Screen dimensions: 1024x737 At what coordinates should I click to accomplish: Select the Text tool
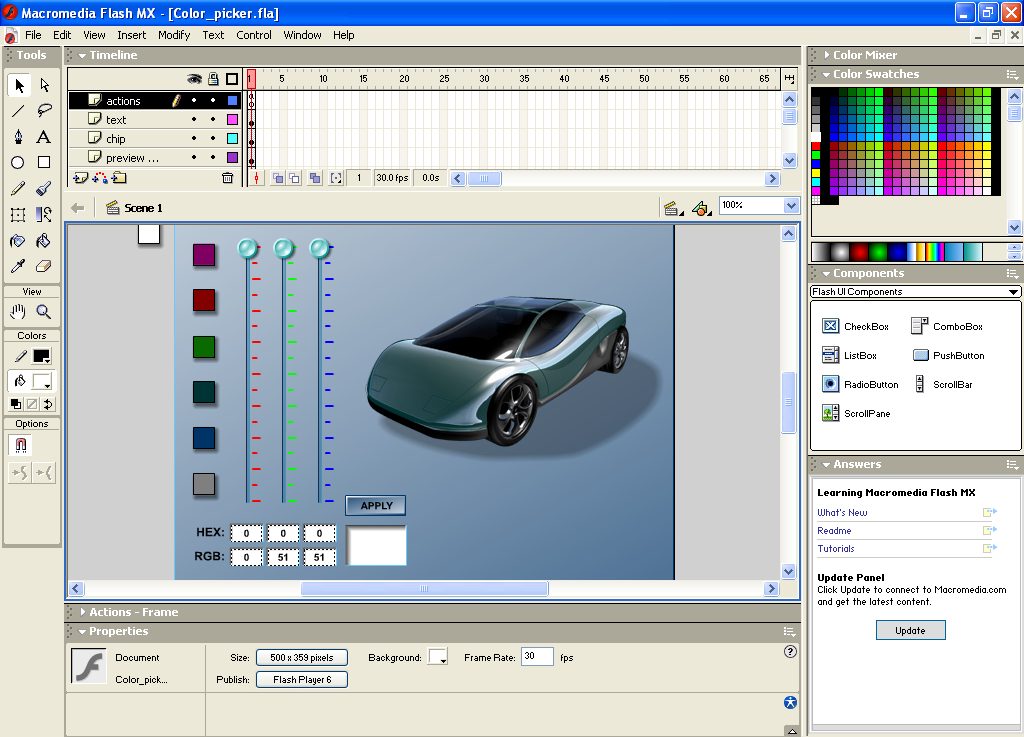[x=44, y=136]
